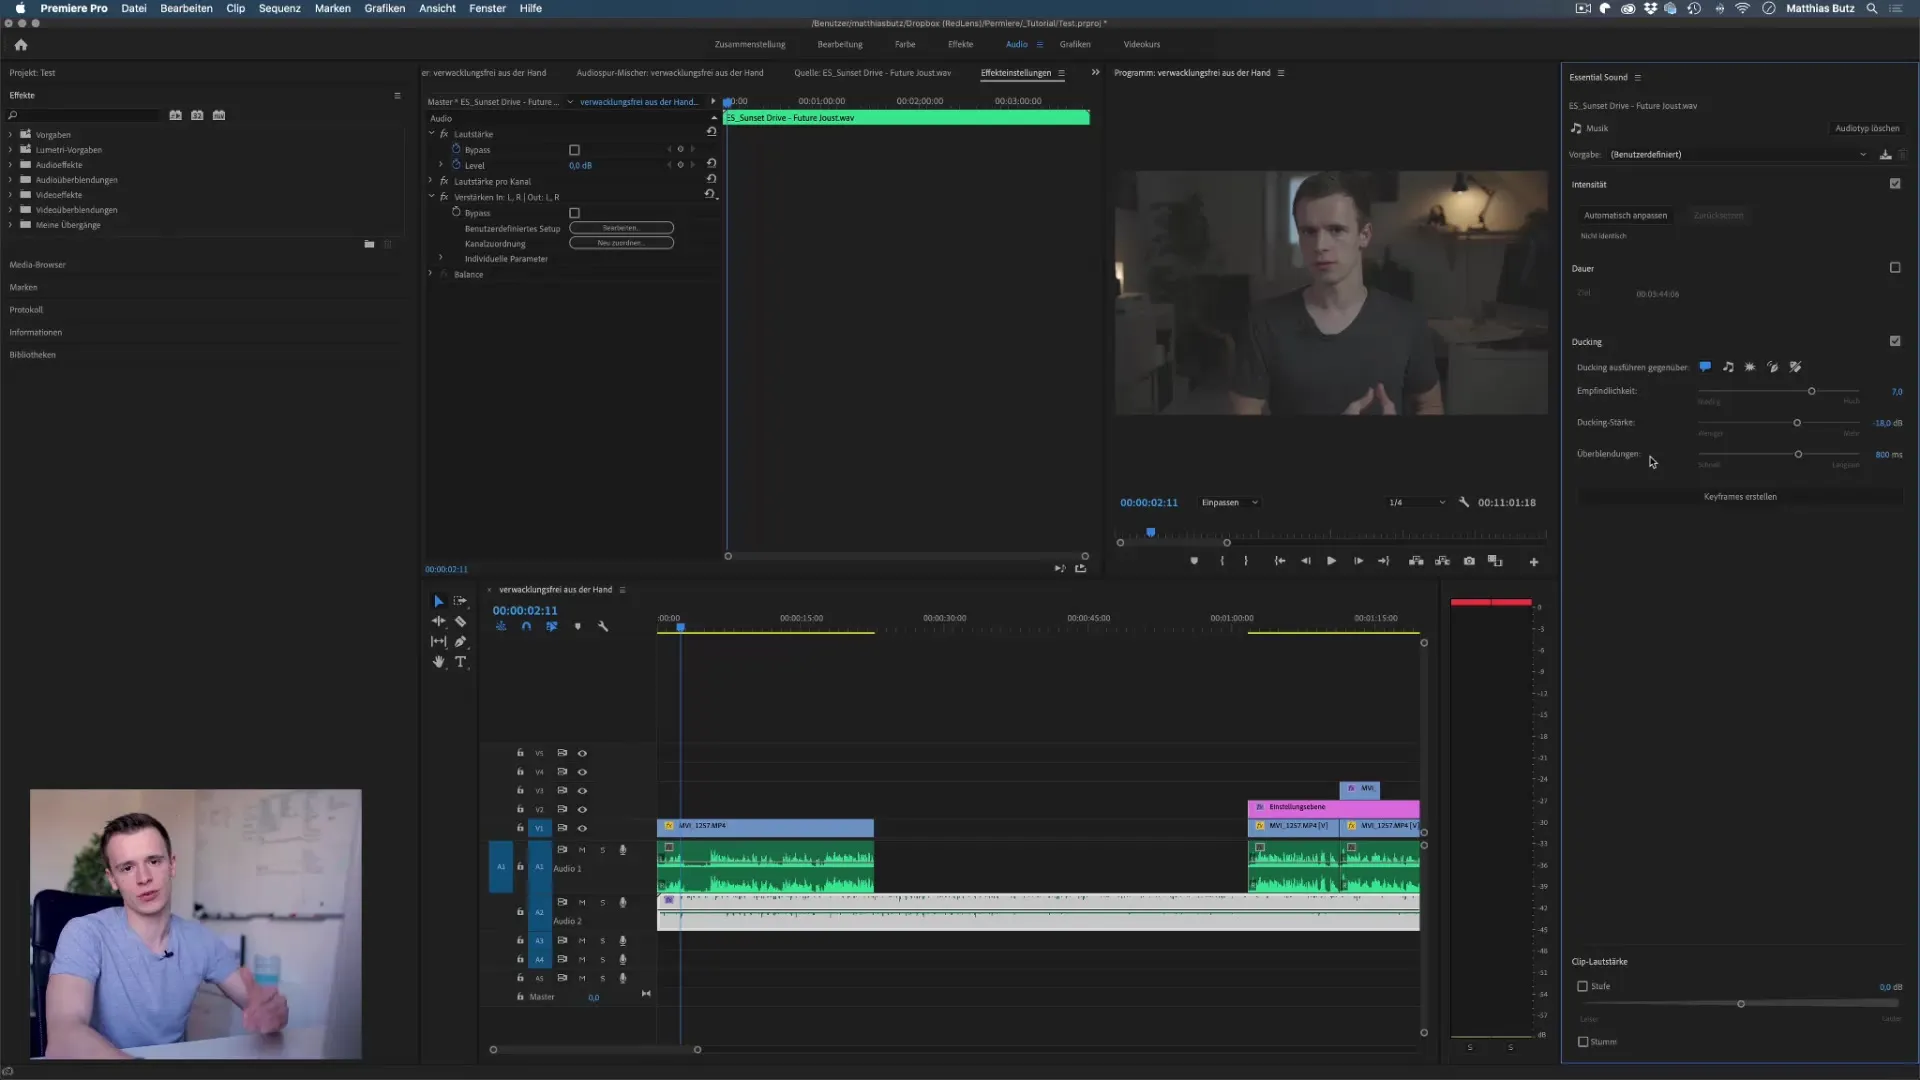Select the Type tool

point(460,662)
